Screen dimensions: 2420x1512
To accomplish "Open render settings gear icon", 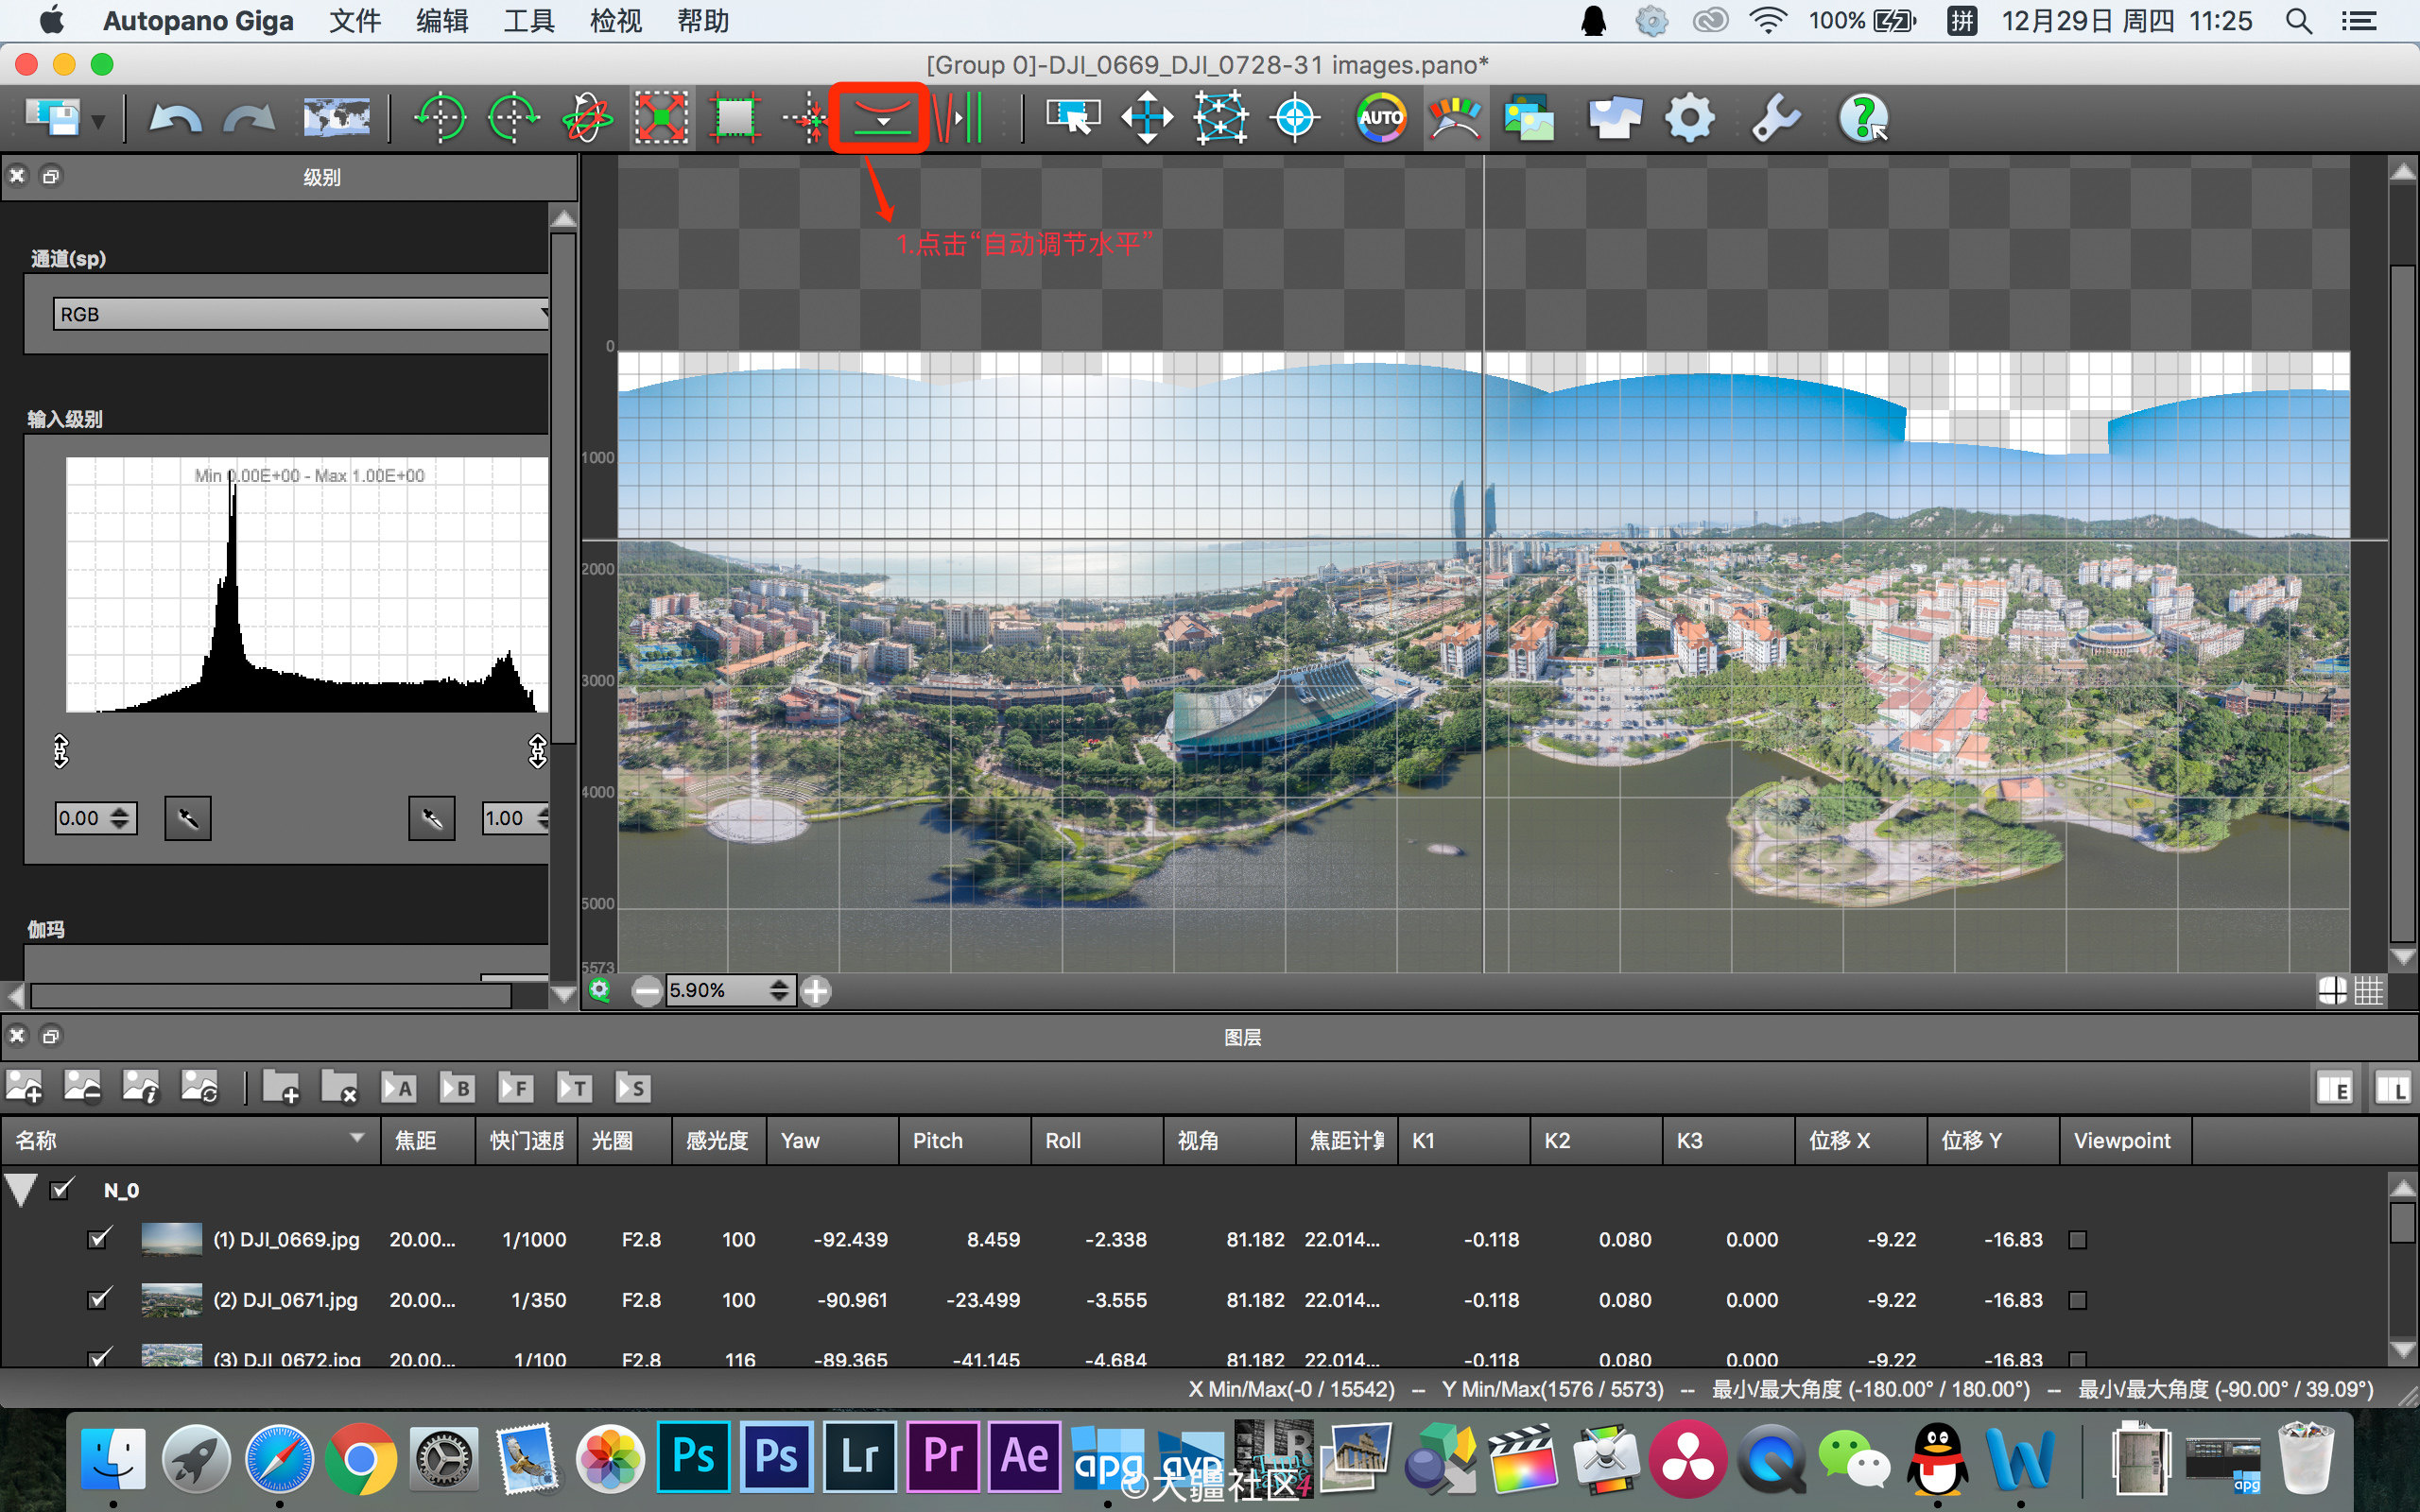I will click(x=1689, y=118).
